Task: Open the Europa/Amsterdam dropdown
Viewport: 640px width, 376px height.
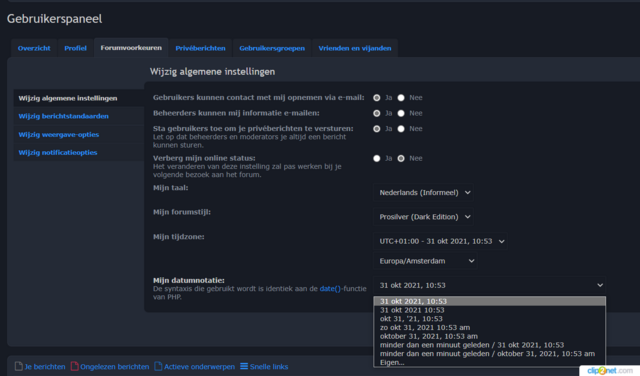Action: coord(425,261)
